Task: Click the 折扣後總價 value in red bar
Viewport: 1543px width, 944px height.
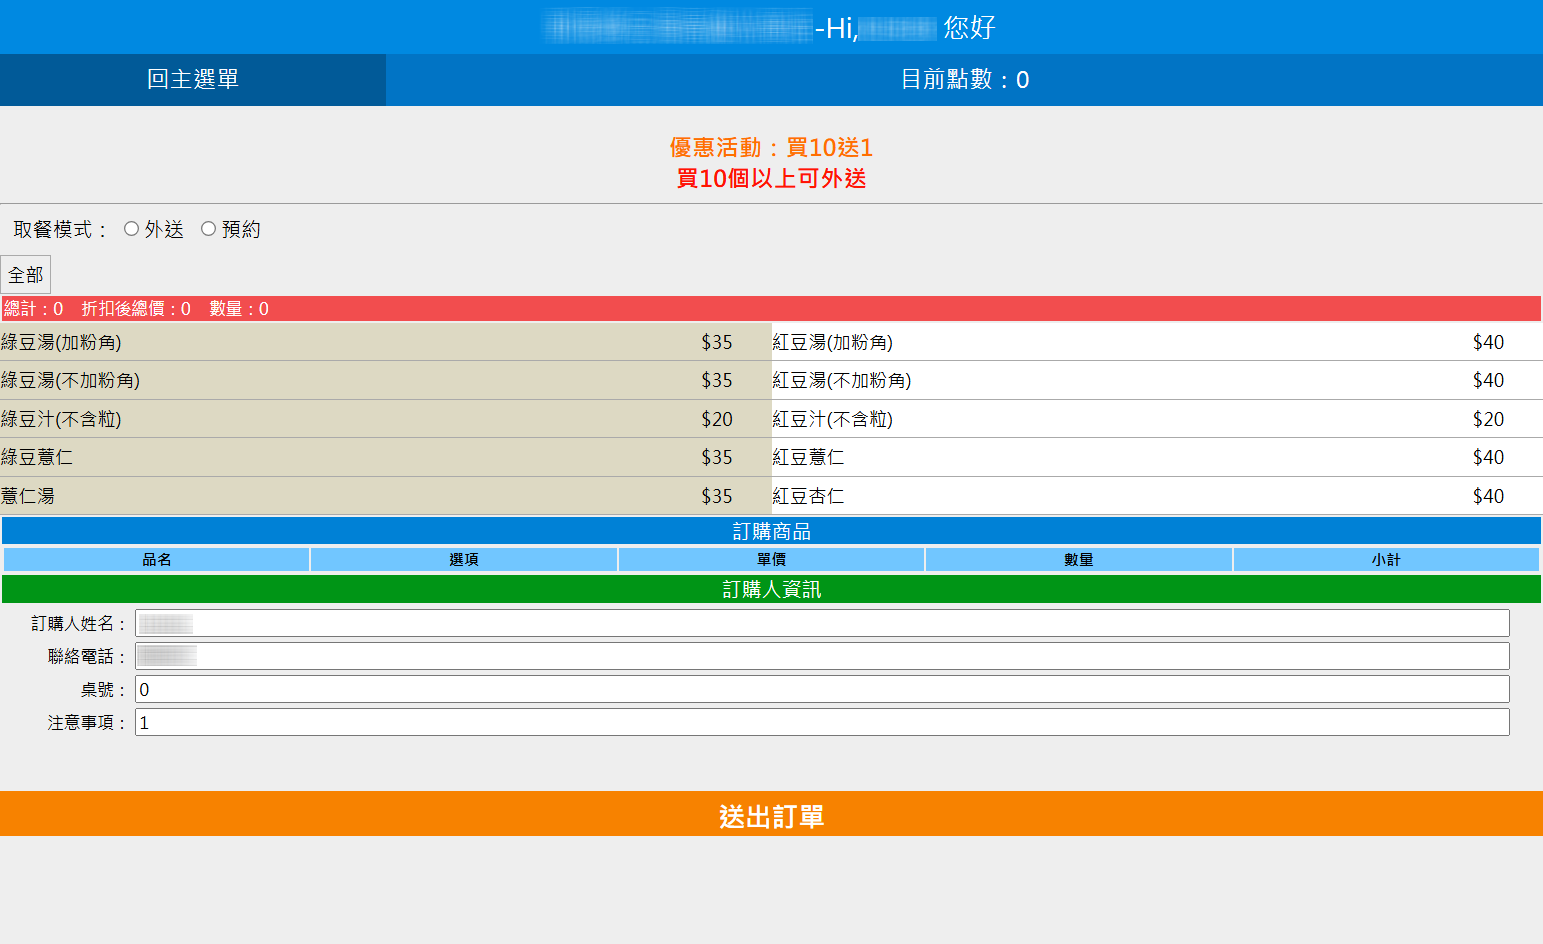Action: pos(136,309)
